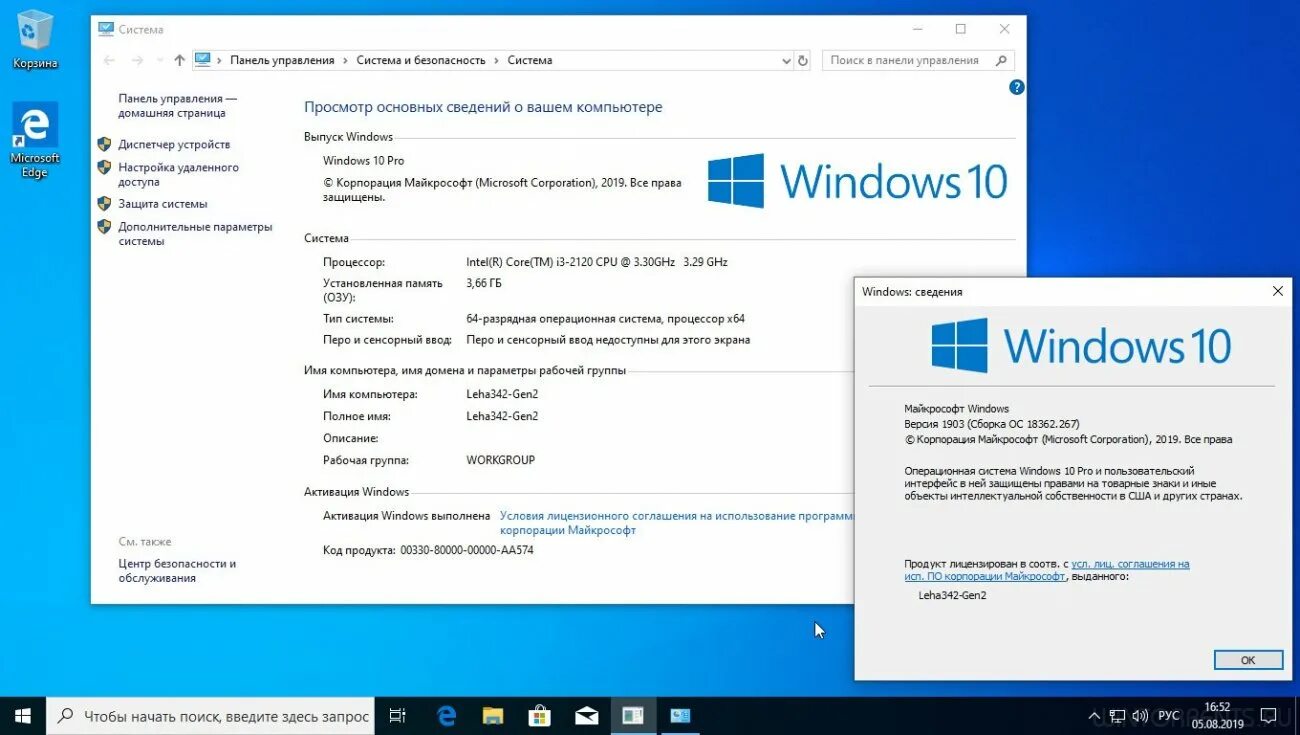
Task: Maximize the System window
Action: (x=960, y=29)
